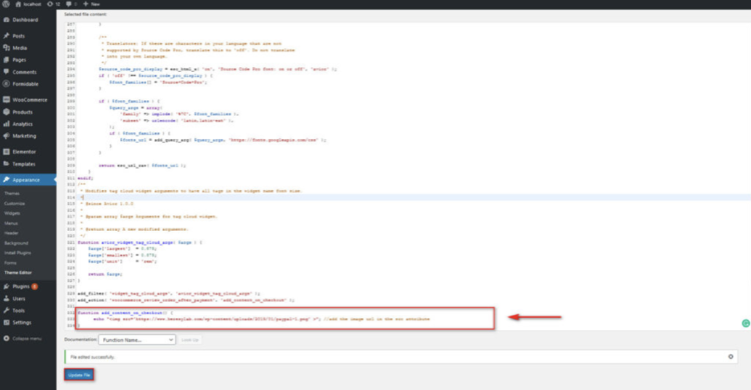
Task: Open the Function Name documentation dropdown
Action: click(137, 340)
